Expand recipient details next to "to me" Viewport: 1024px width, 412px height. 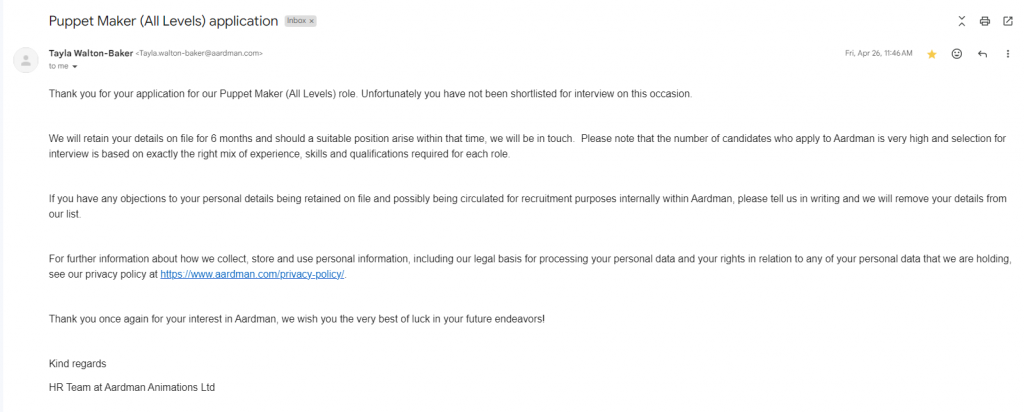[x=74, y=67]
